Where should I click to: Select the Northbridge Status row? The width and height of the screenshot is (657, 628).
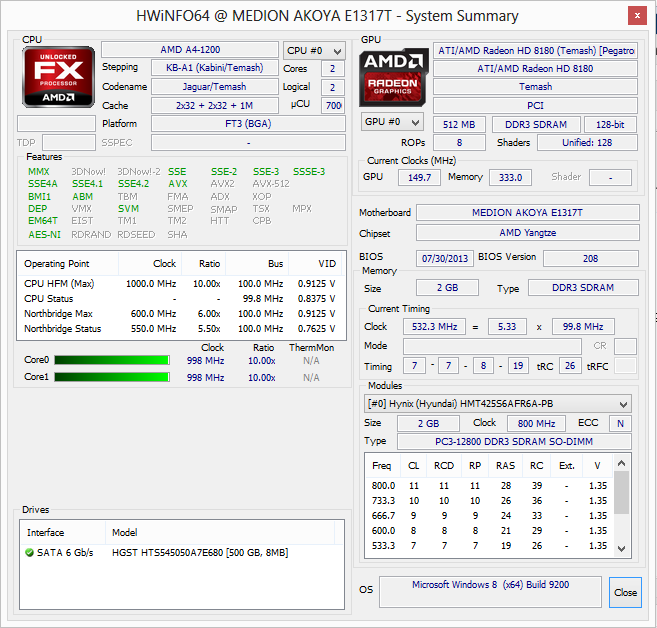click(x=181, y=329)
